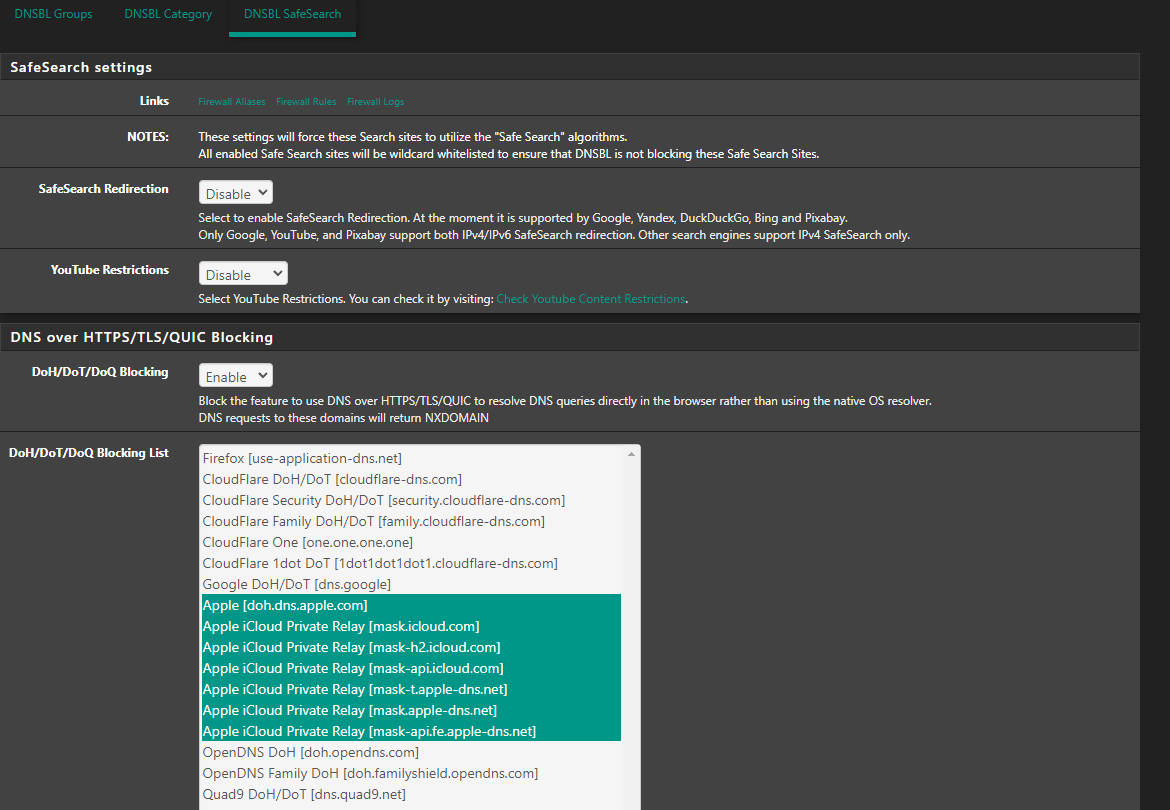Select OpenDNS Family DoH [doh.familyshield.opendns.com] entry
This screenshot has width=1170, height=810.
[x=411, y=773]
